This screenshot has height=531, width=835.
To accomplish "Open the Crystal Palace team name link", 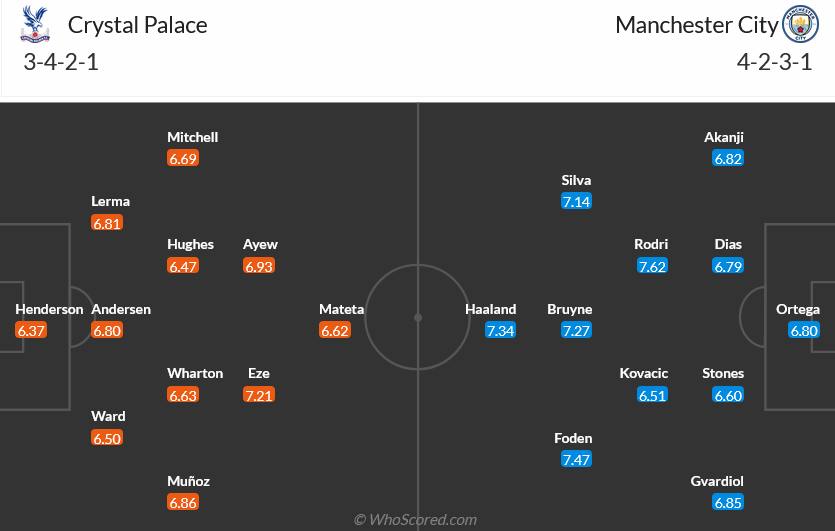I will tap(137, 25).
